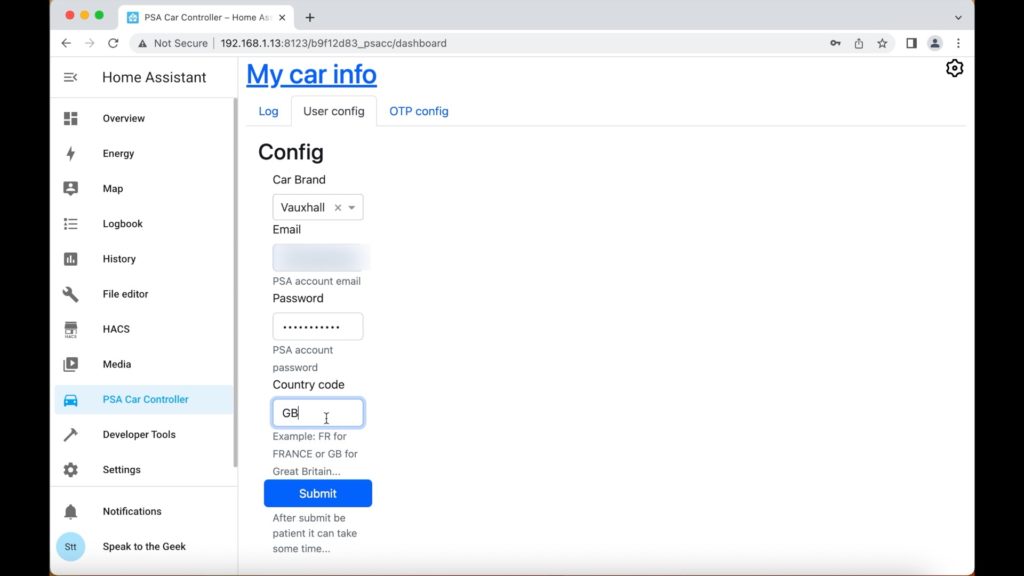Image resolution: width=1024 pixels, height=576 pixels.
Task: Toggle the browser side panel icon
Action: 911,43
